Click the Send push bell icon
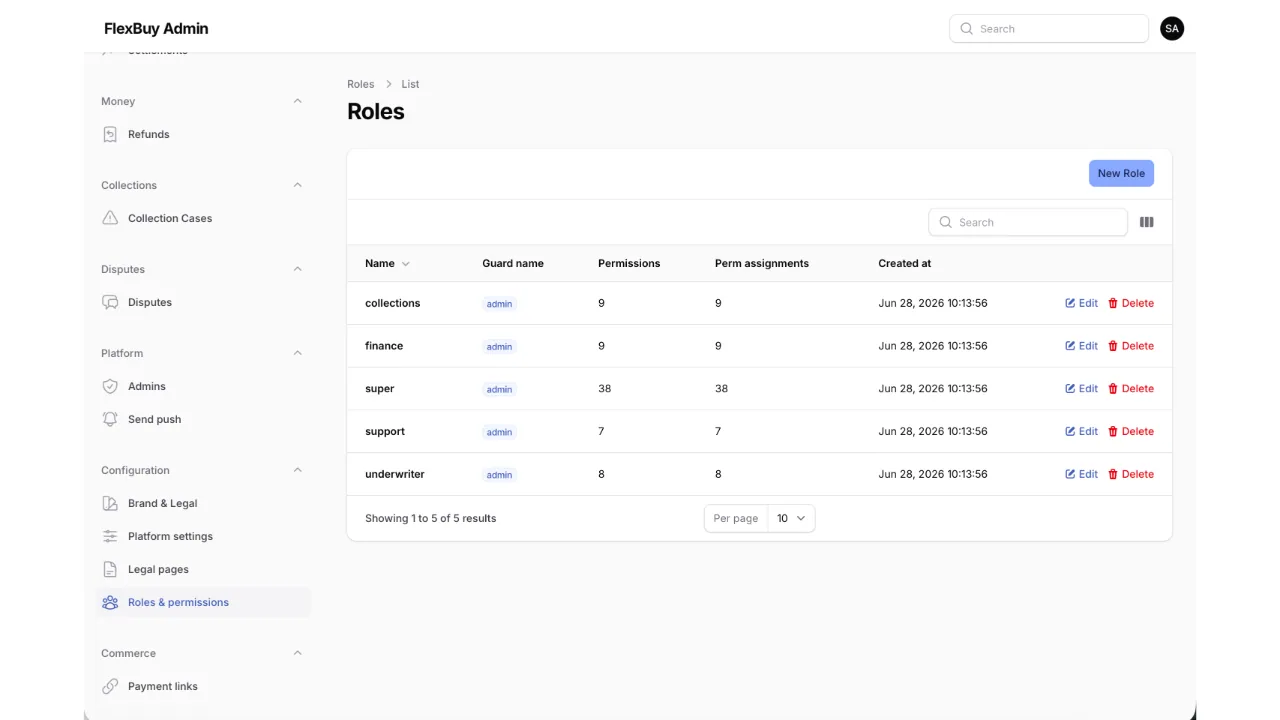The width and height of the screenshot is (1280, 720). point(110,419)
